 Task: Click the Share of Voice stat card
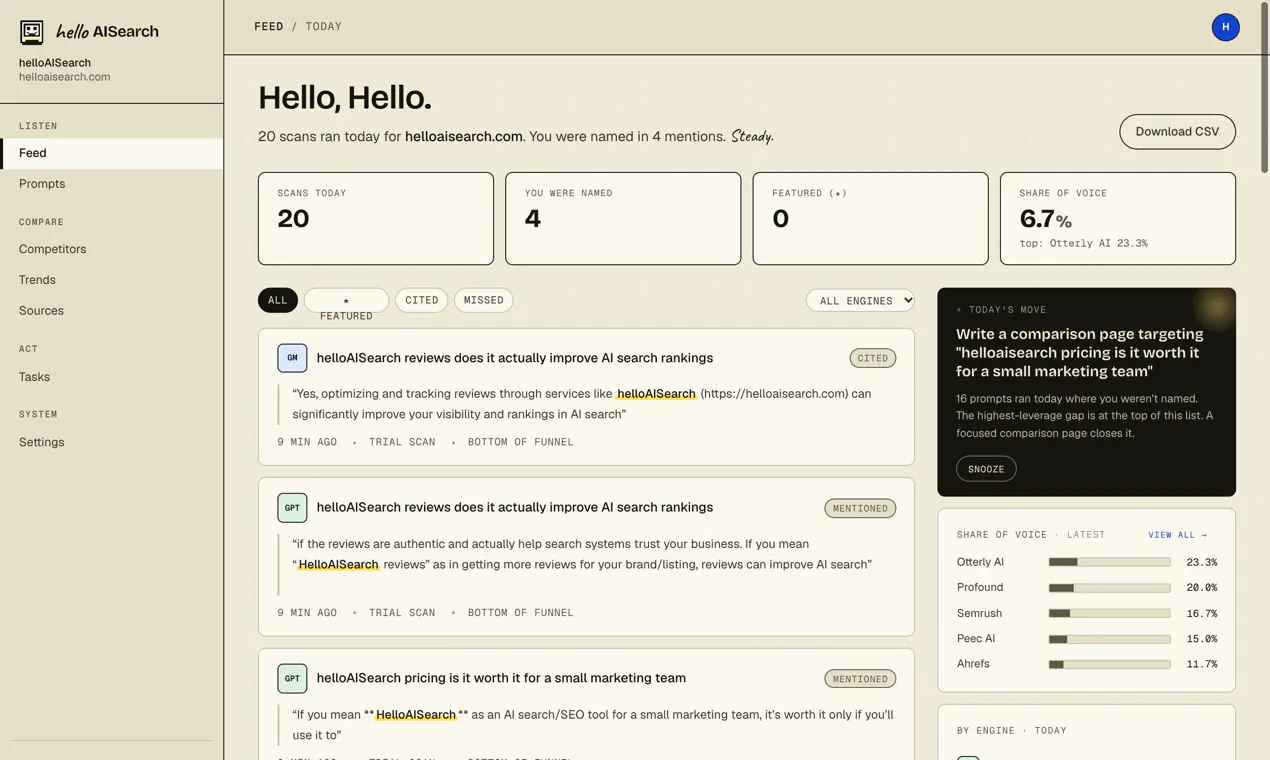(1118, 218)
